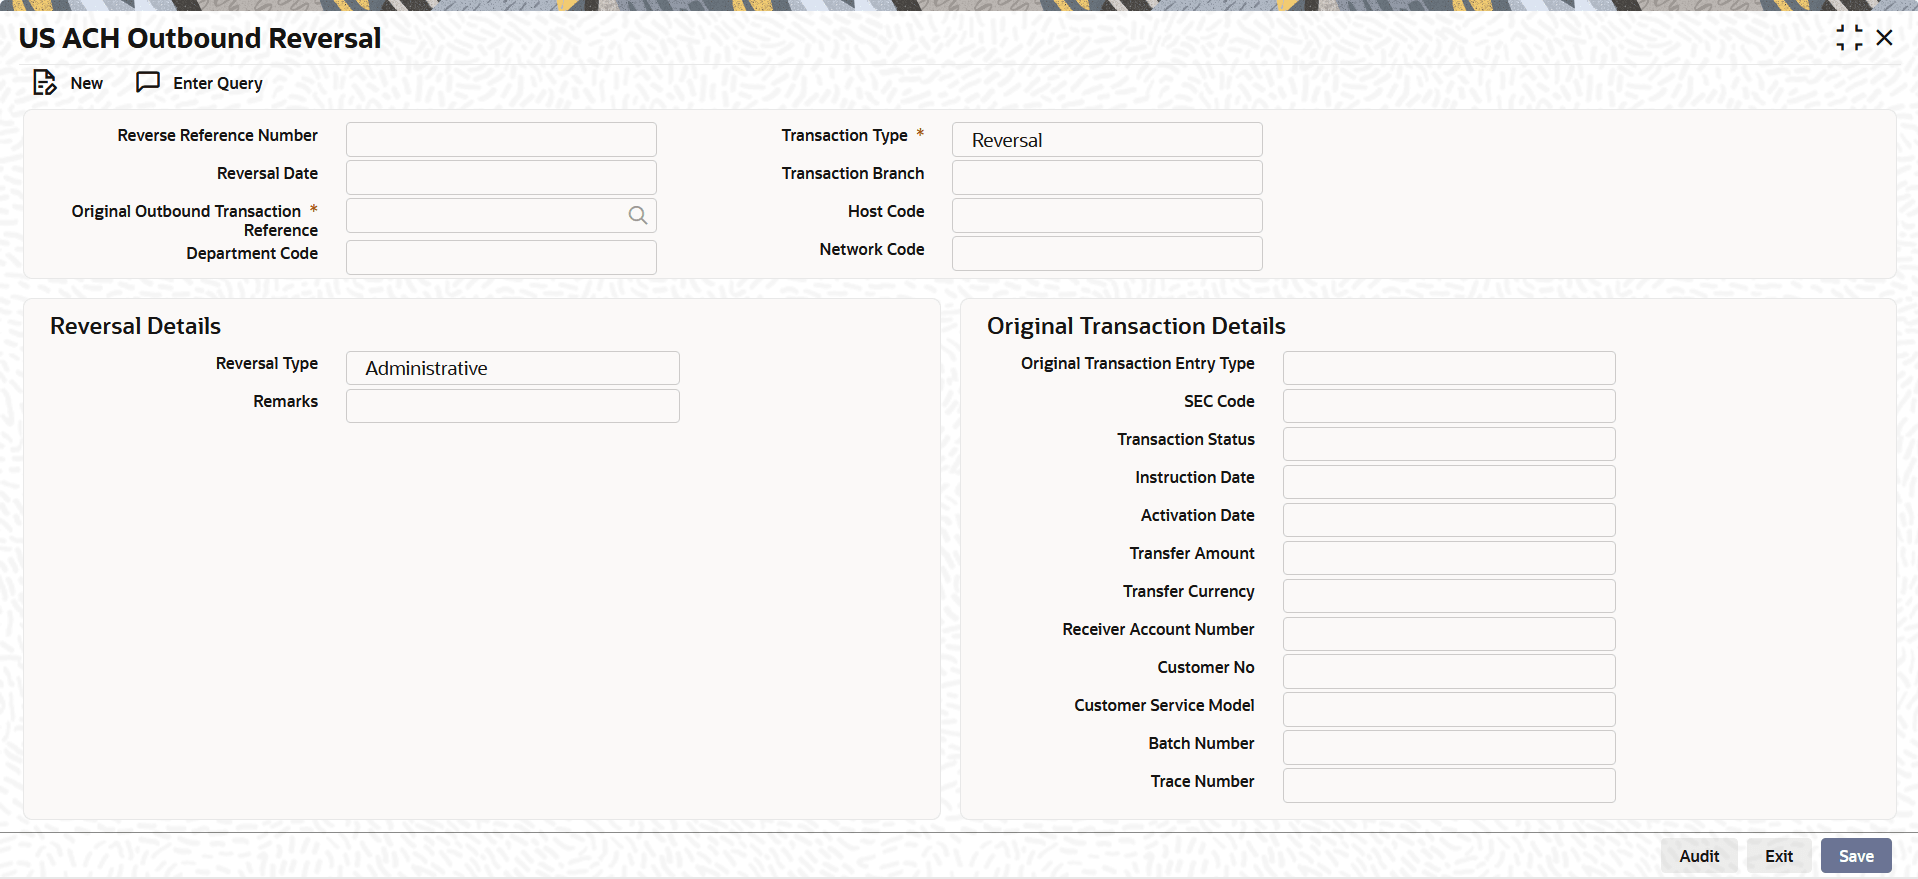Click the 'Customer Service Model' label
This screenshot has height=879, width=1918.
1164,705
